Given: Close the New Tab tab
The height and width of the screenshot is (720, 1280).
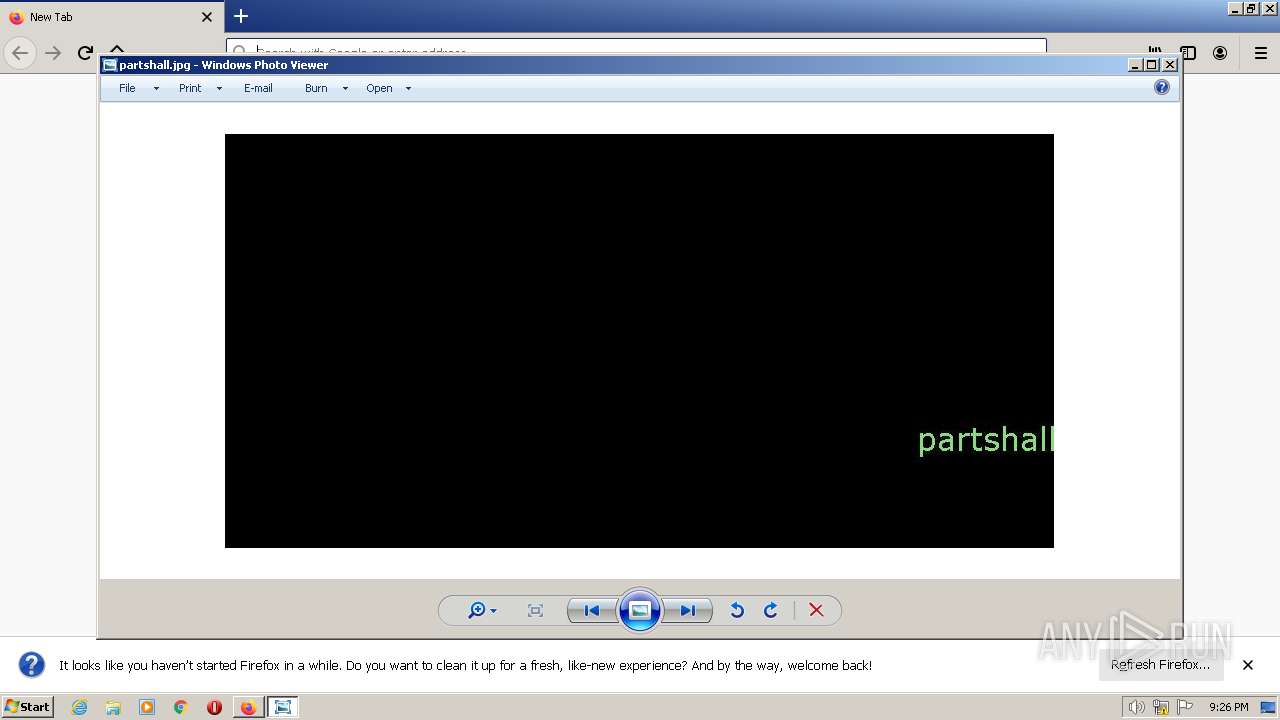Looking at the screenshot, I should pyautogui.click(x=207, y=17).
